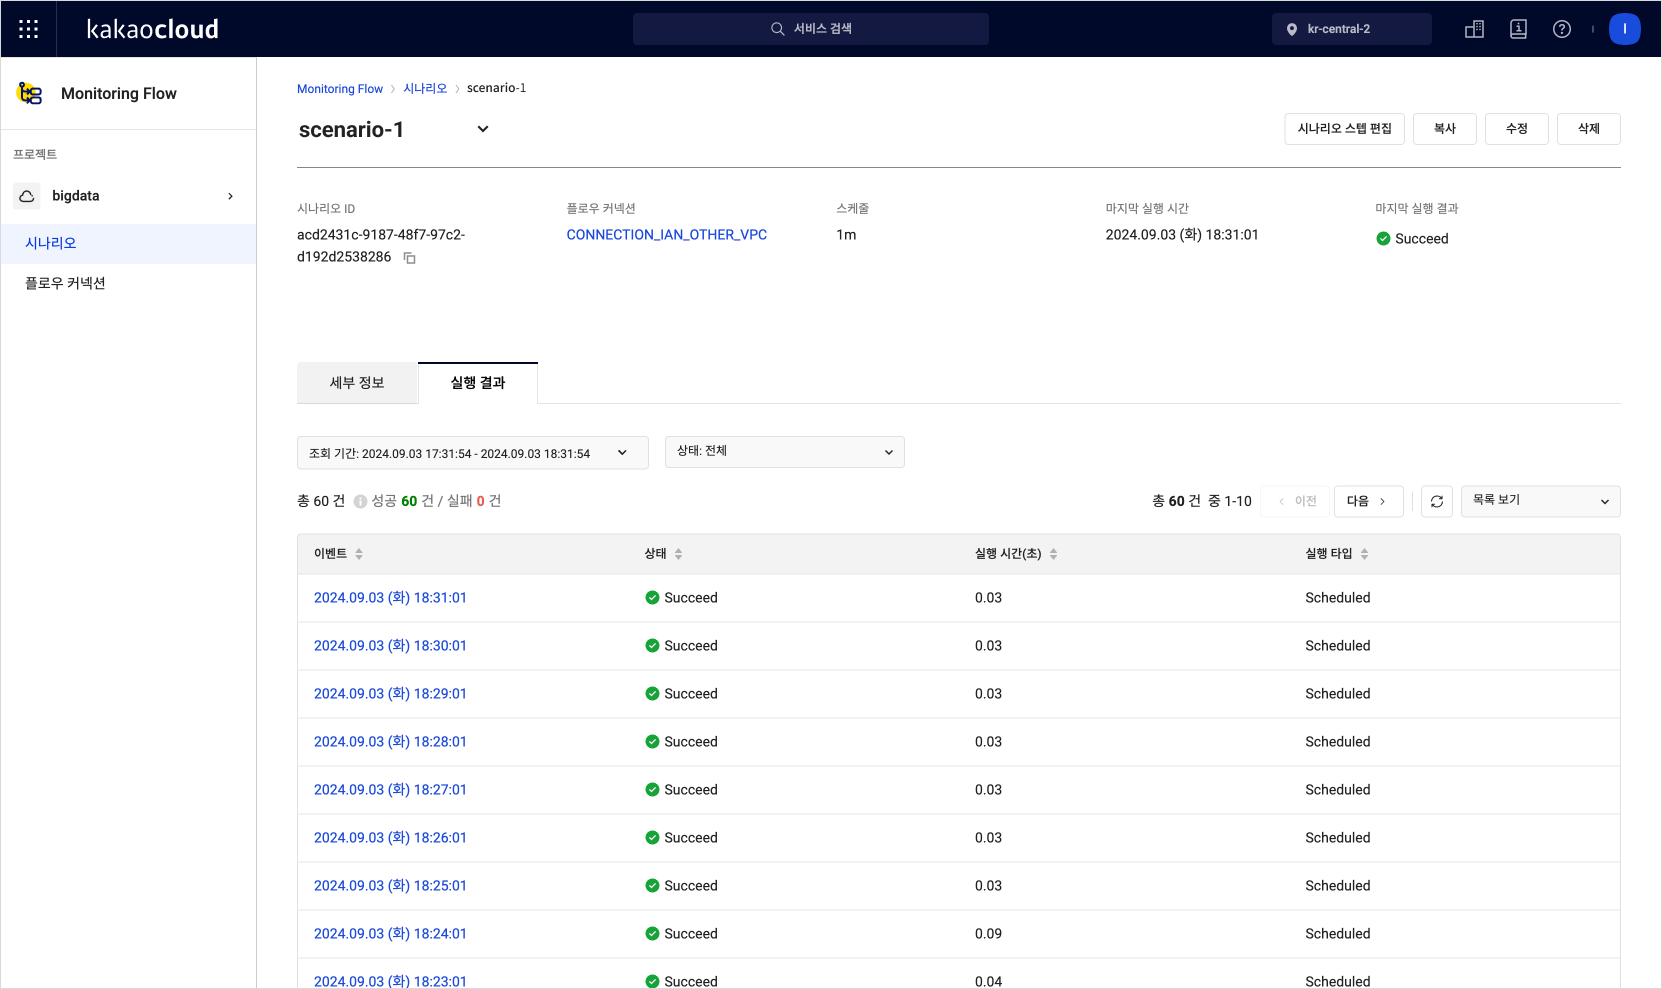Image resolution: width=1662 pixels, height=989 pixels.
Task: Open event 2024.09.03 (화) 18:28:01
Action: (x=390, y=742)
